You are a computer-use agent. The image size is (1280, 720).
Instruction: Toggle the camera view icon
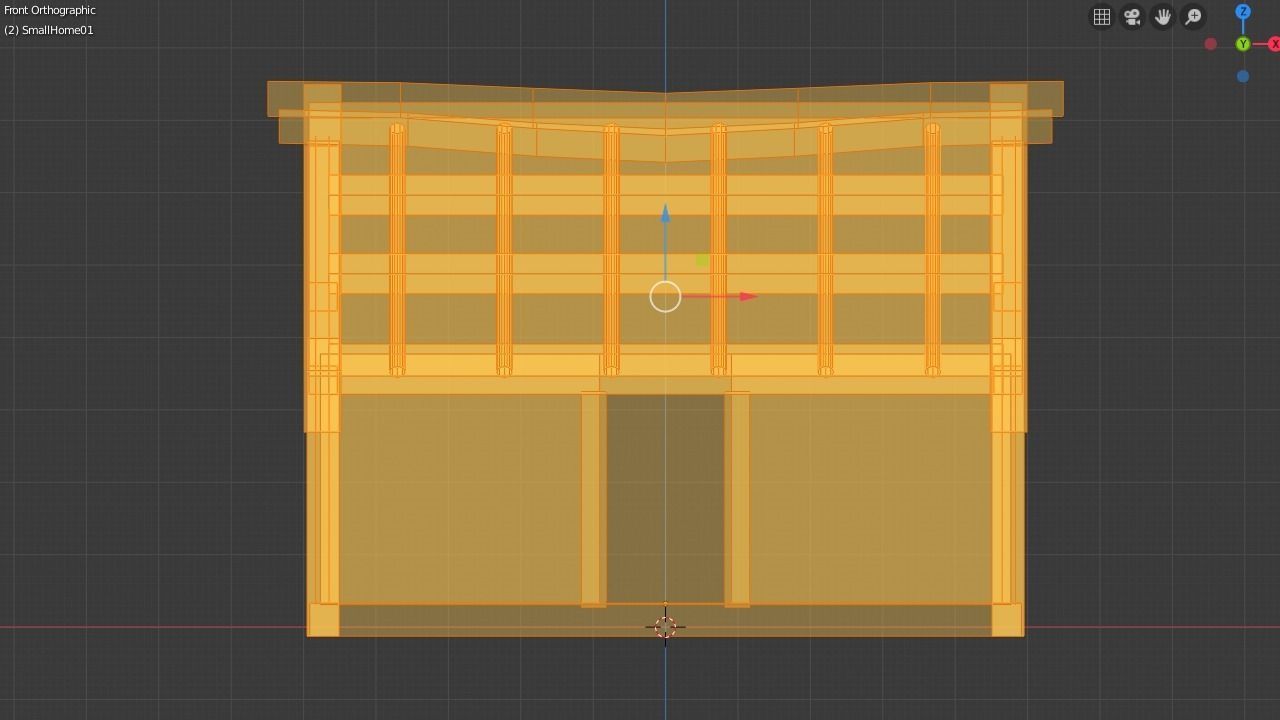click(x=1132, y=17)
